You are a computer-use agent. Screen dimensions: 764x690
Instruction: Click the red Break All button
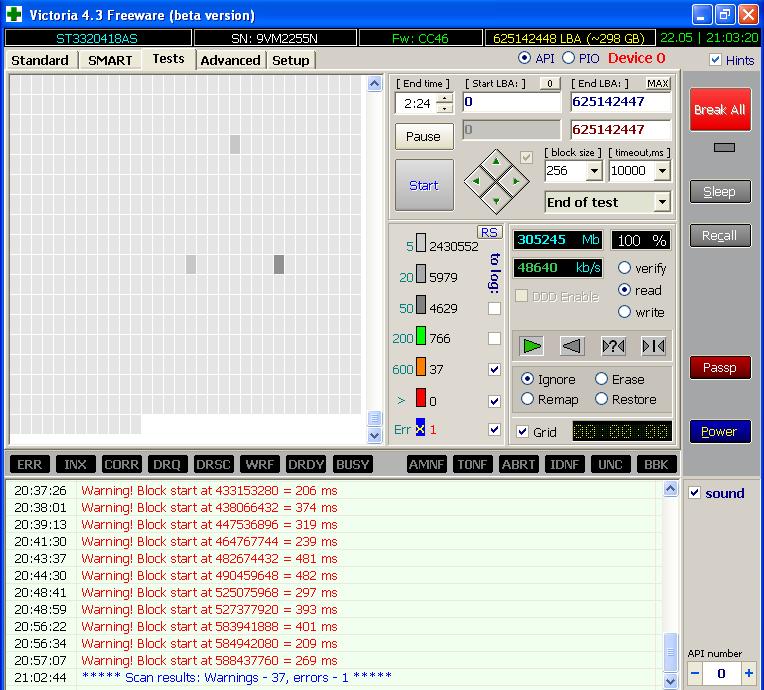[x=720, y=110]
